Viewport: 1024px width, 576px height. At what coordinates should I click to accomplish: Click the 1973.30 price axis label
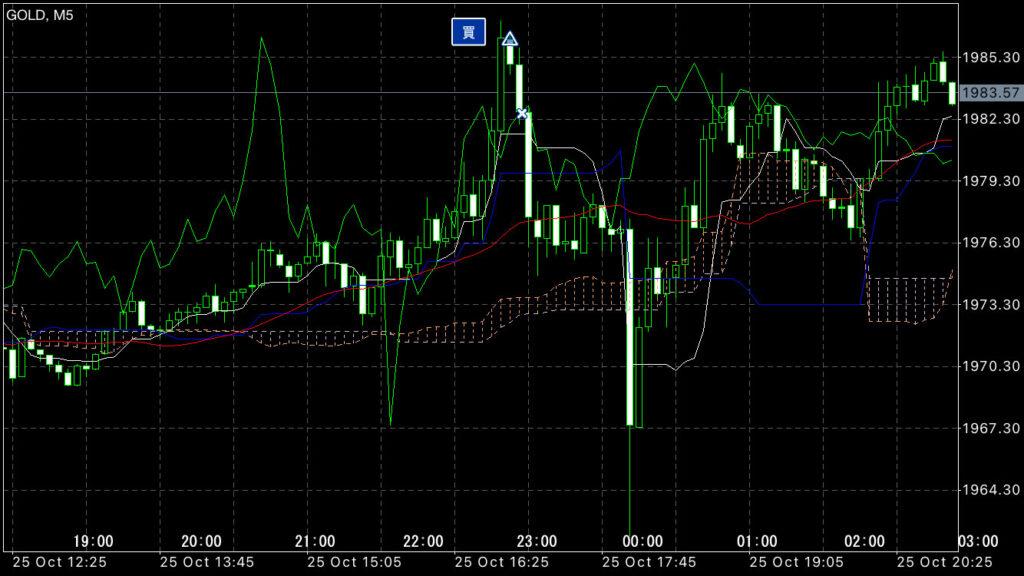point(991,304)
